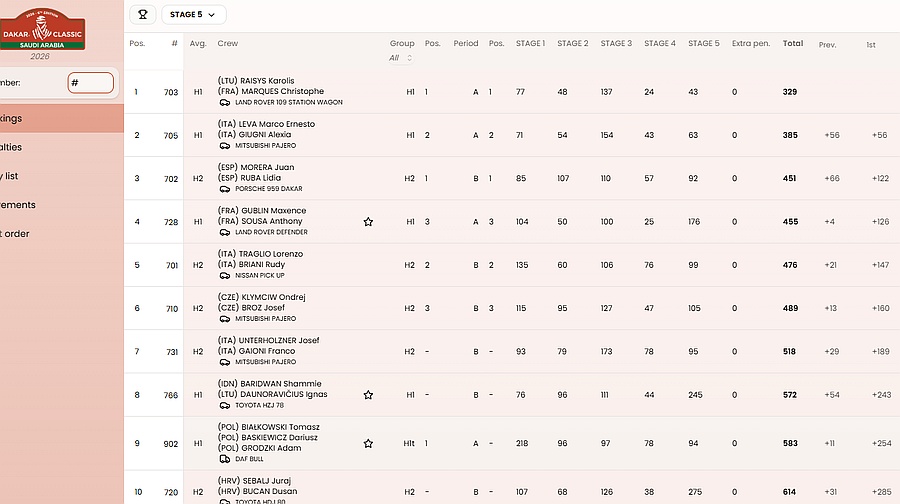
Task: Toggle star for BIALKOWSKI Tomasz crew
Action: click(368, 443)
